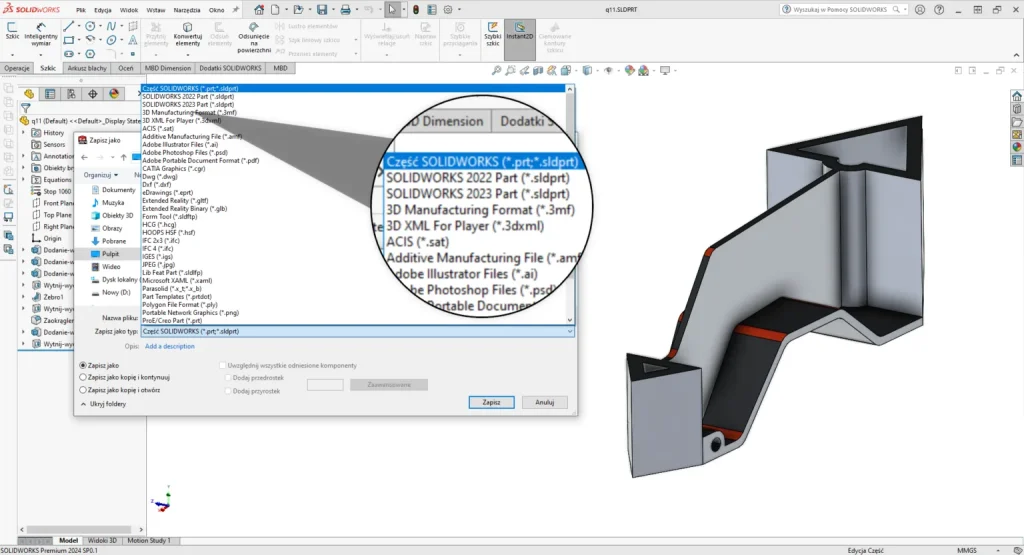Expand the History tree node
This screenshot has height=555, width=1024.
point(24,133)
